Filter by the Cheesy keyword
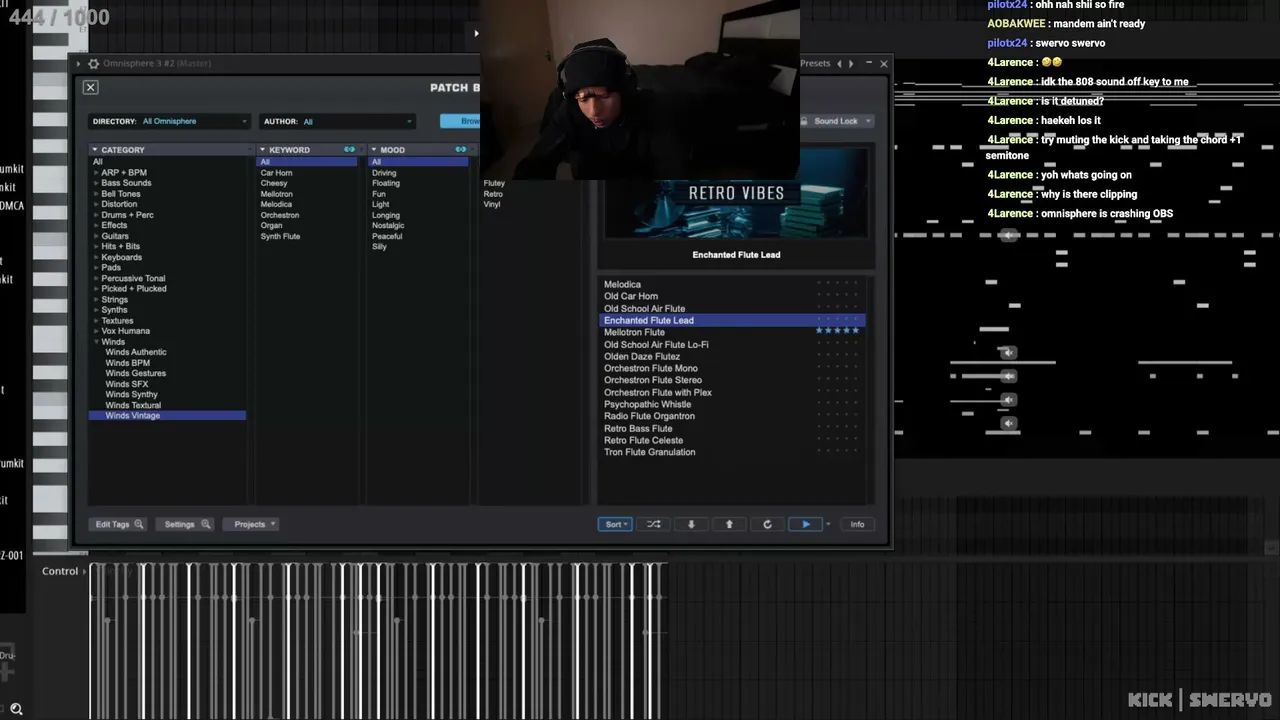 274,183
